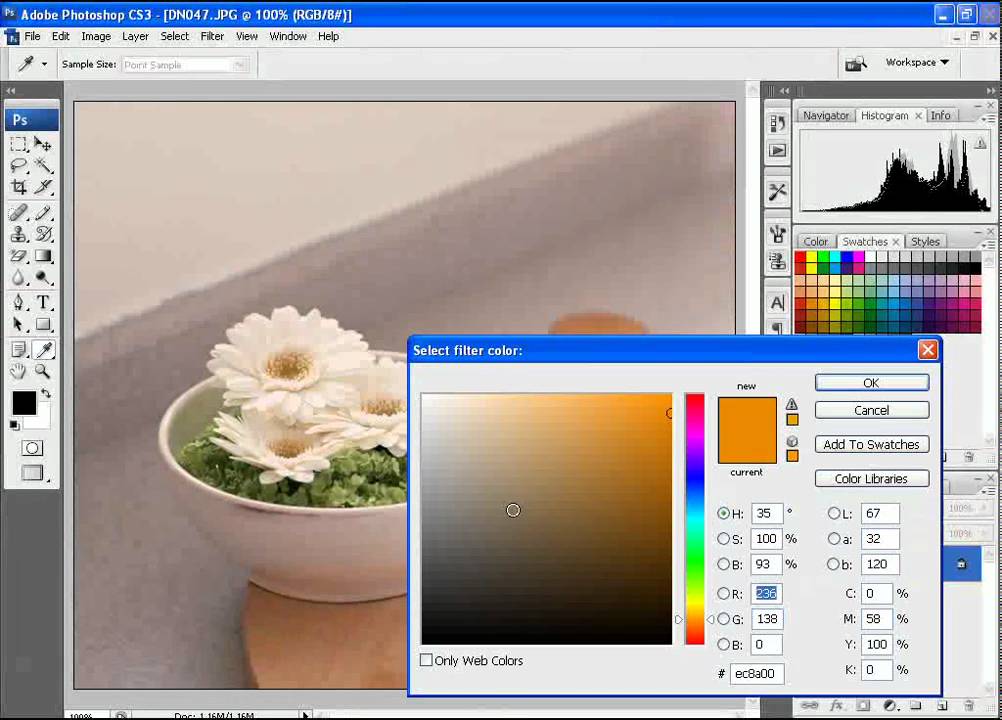
Task: Select the G green radio button
Action: click(723, 618)
